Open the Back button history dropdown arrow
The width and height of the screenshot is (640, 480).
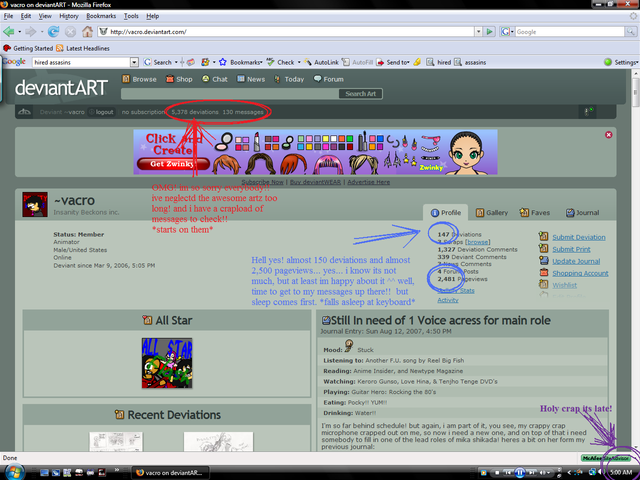tap(19, 32)
